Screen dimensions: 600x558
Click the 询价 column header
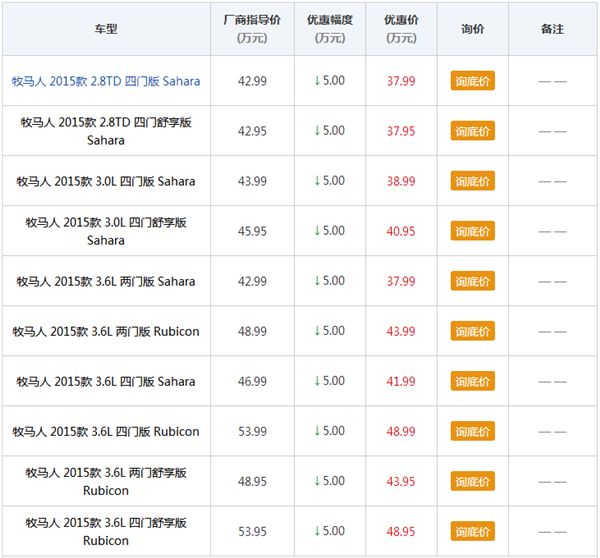(x=473, y=29)
